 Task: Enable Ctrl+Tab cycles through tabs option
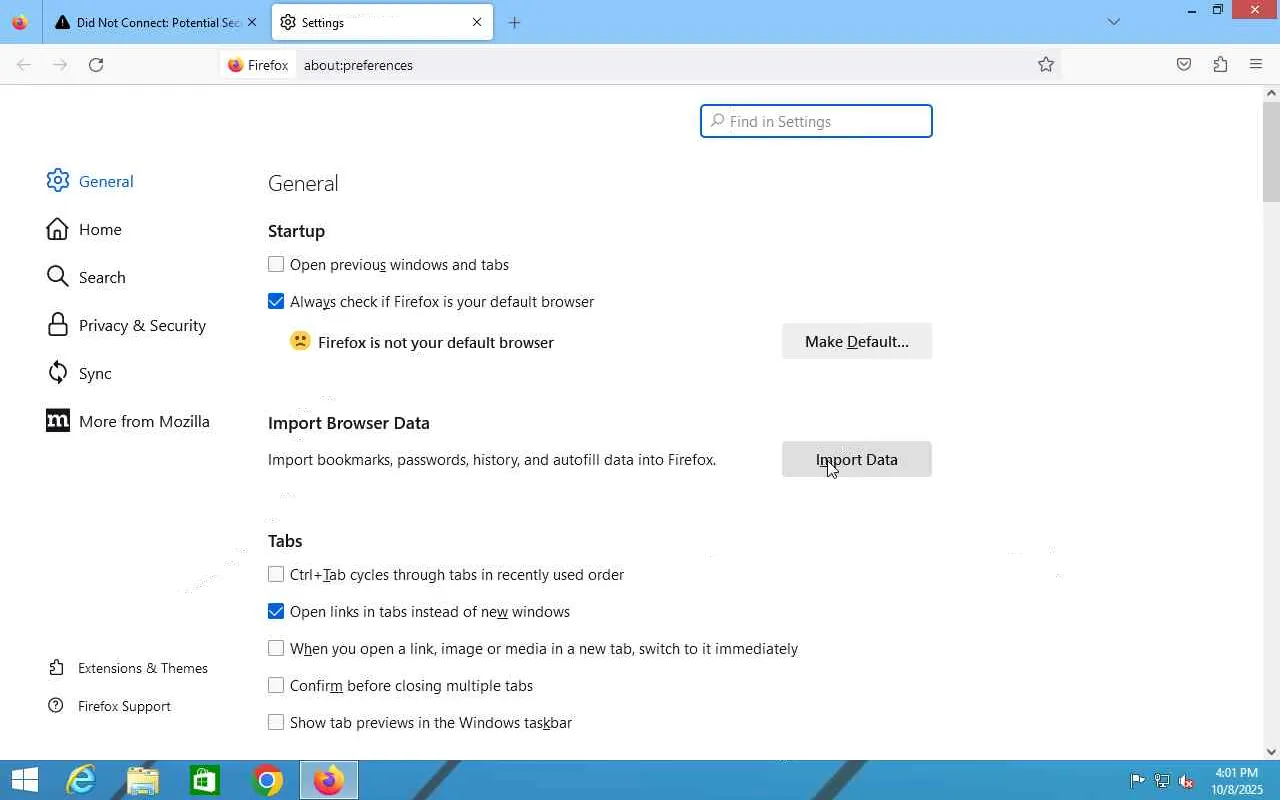point(276,575)
